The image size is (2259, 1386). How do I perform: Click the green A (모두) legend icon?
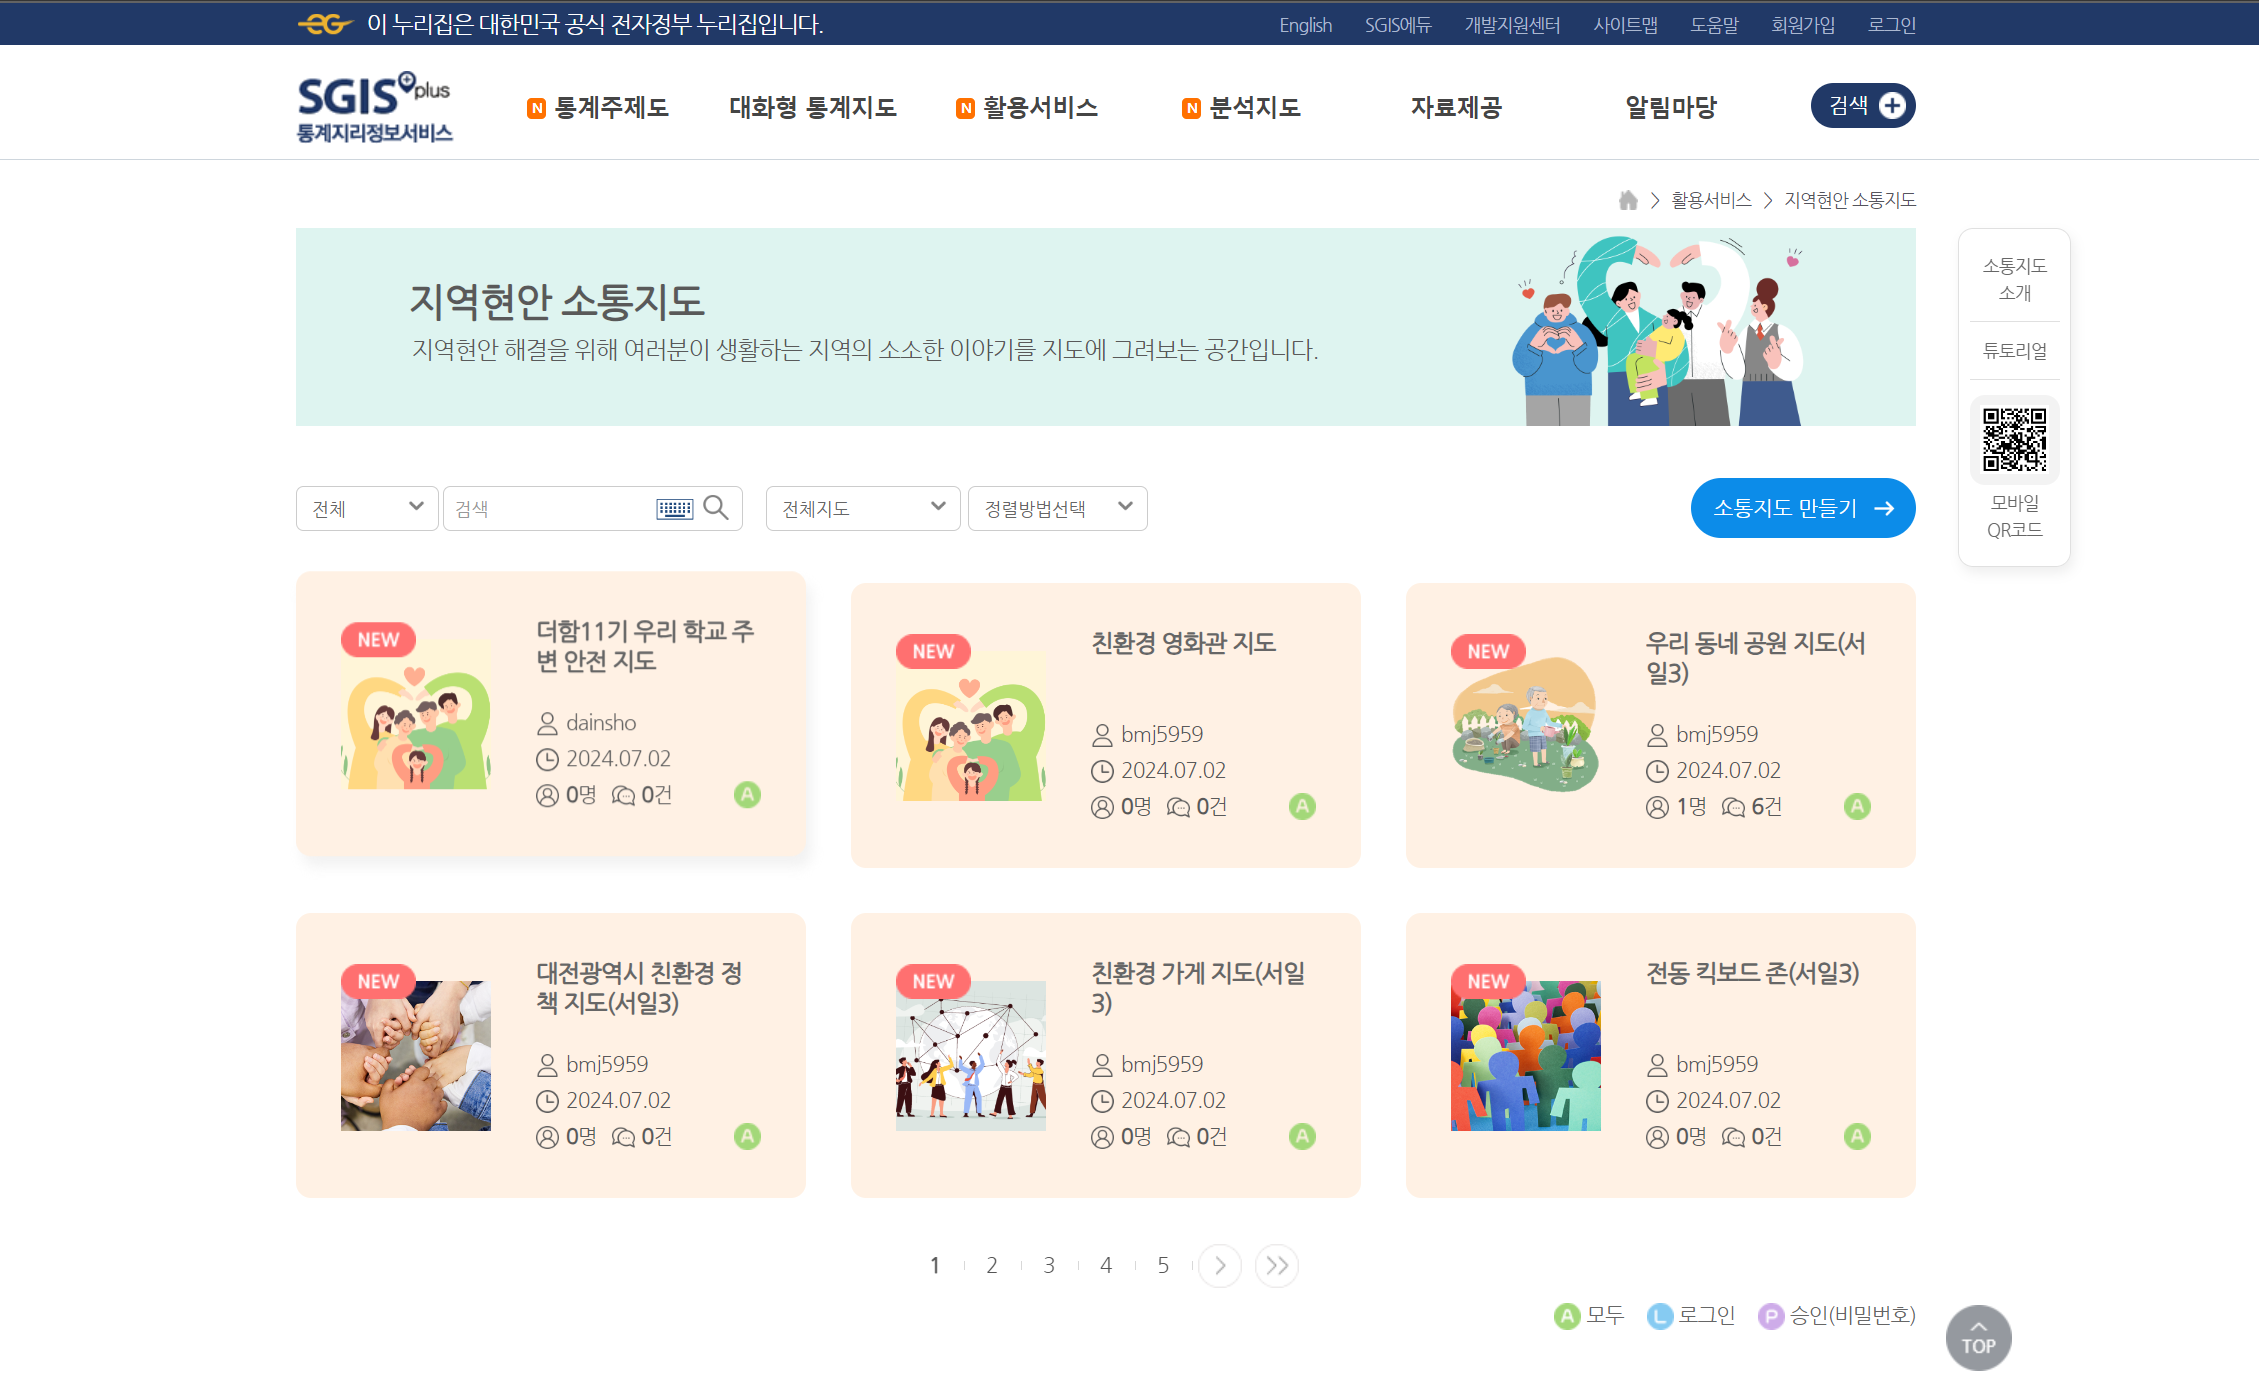click(1567, 1315)
